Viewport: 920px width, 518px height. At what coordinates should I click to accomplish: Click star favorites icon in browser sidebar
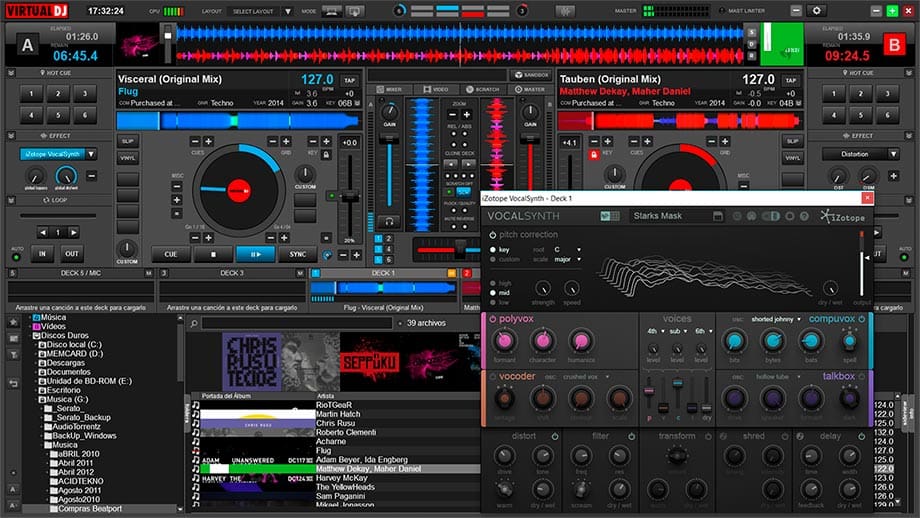point(13,322)
